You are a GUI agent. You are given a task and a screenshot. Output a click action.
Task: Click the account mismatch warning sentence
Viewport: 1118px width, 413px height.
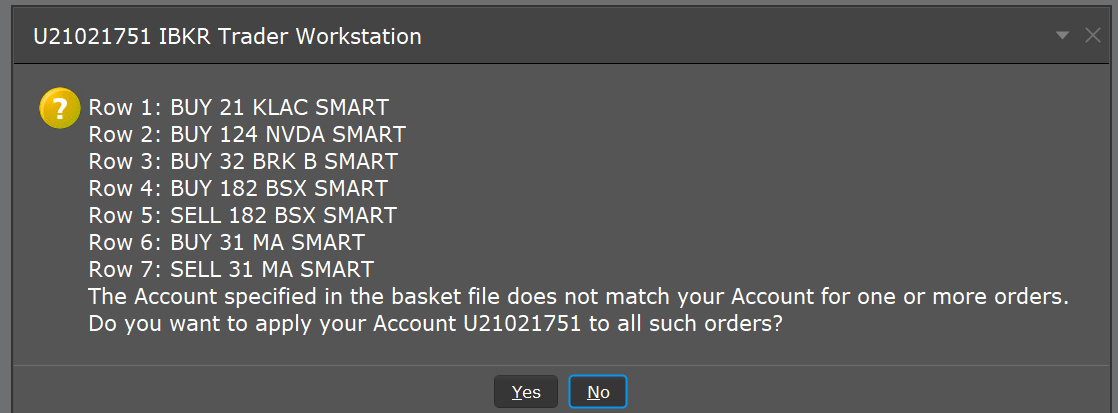[x=578, y=297]
